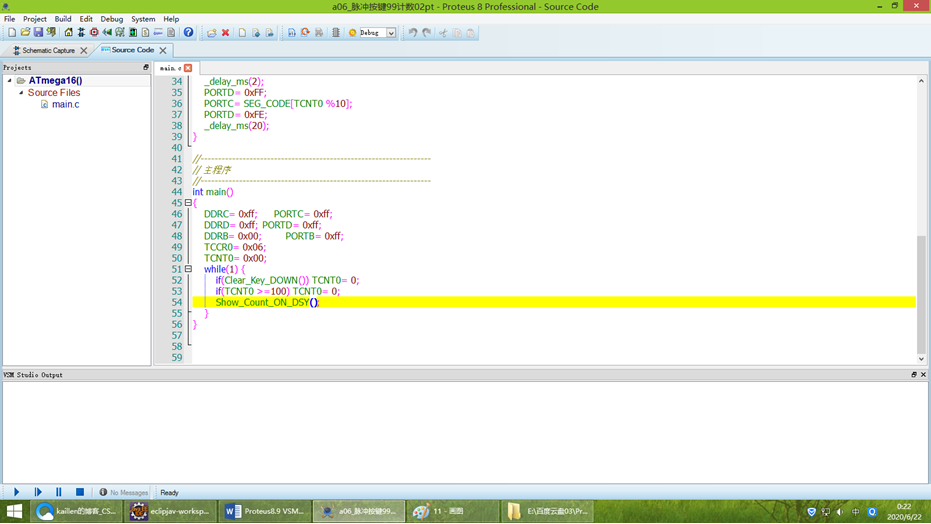Click the Add firmware project folder icon

pyautogui.click(x=212, y=33)
